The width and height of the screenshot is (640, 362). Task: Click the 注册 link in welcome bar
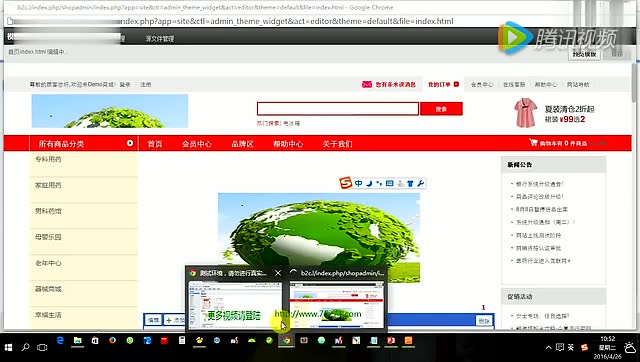pos(146,84)
